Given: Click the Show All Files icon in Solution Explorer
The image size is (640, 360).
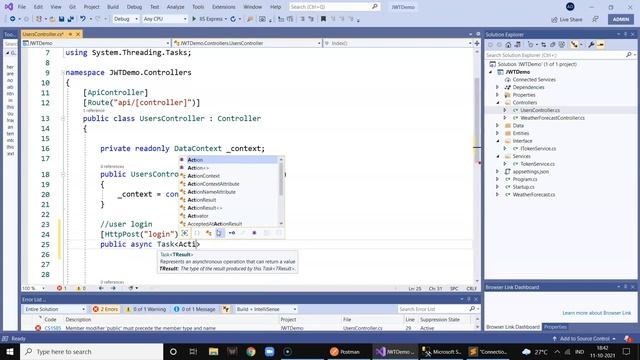Looking at the screenshot, I should tap(562, 45).
